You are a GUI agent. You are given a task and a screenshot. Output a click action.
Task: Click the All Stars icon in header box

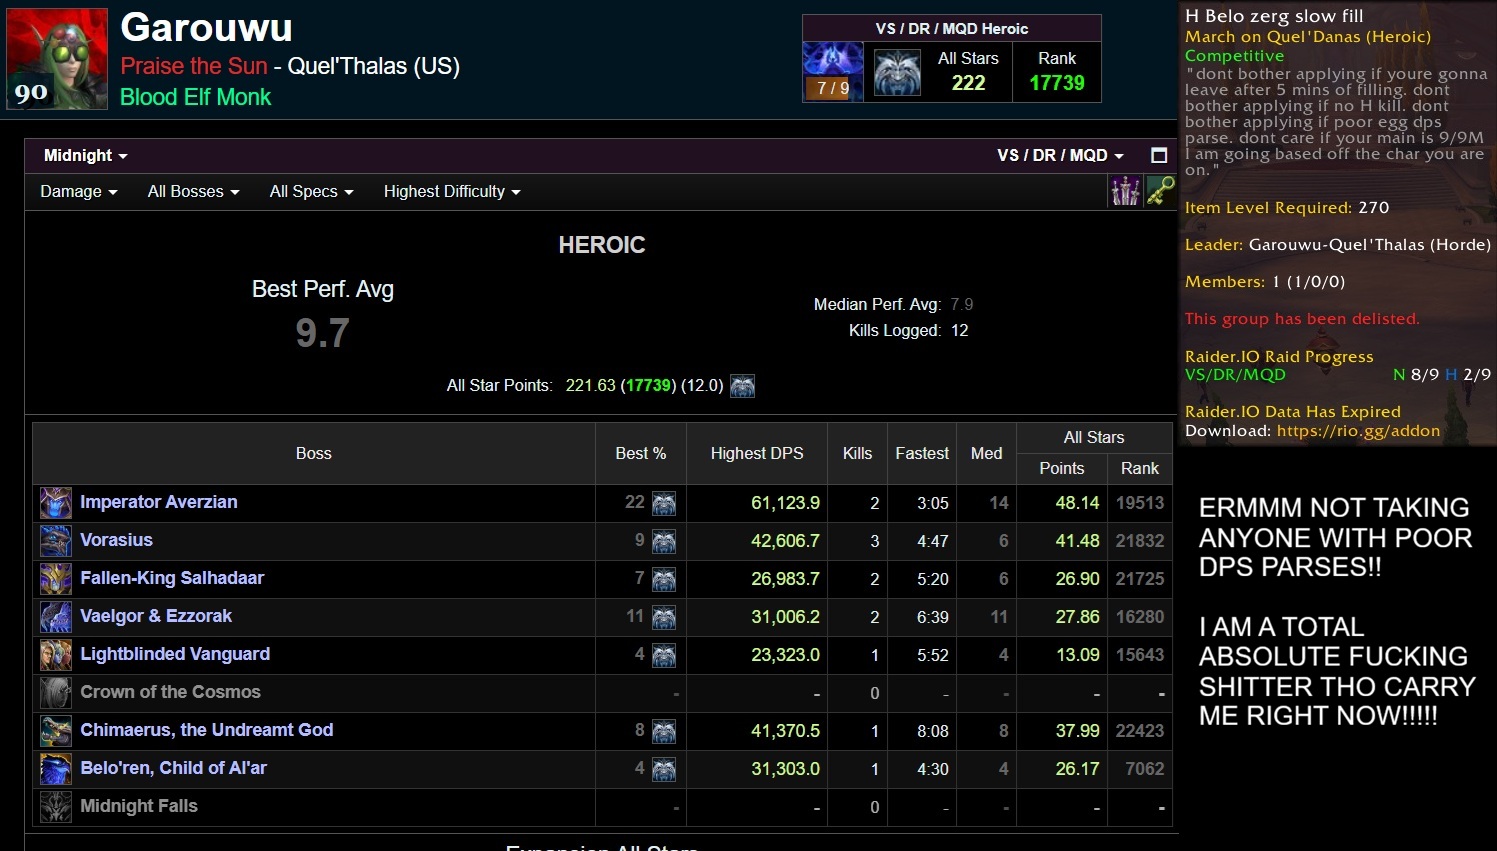pos(897,72)
